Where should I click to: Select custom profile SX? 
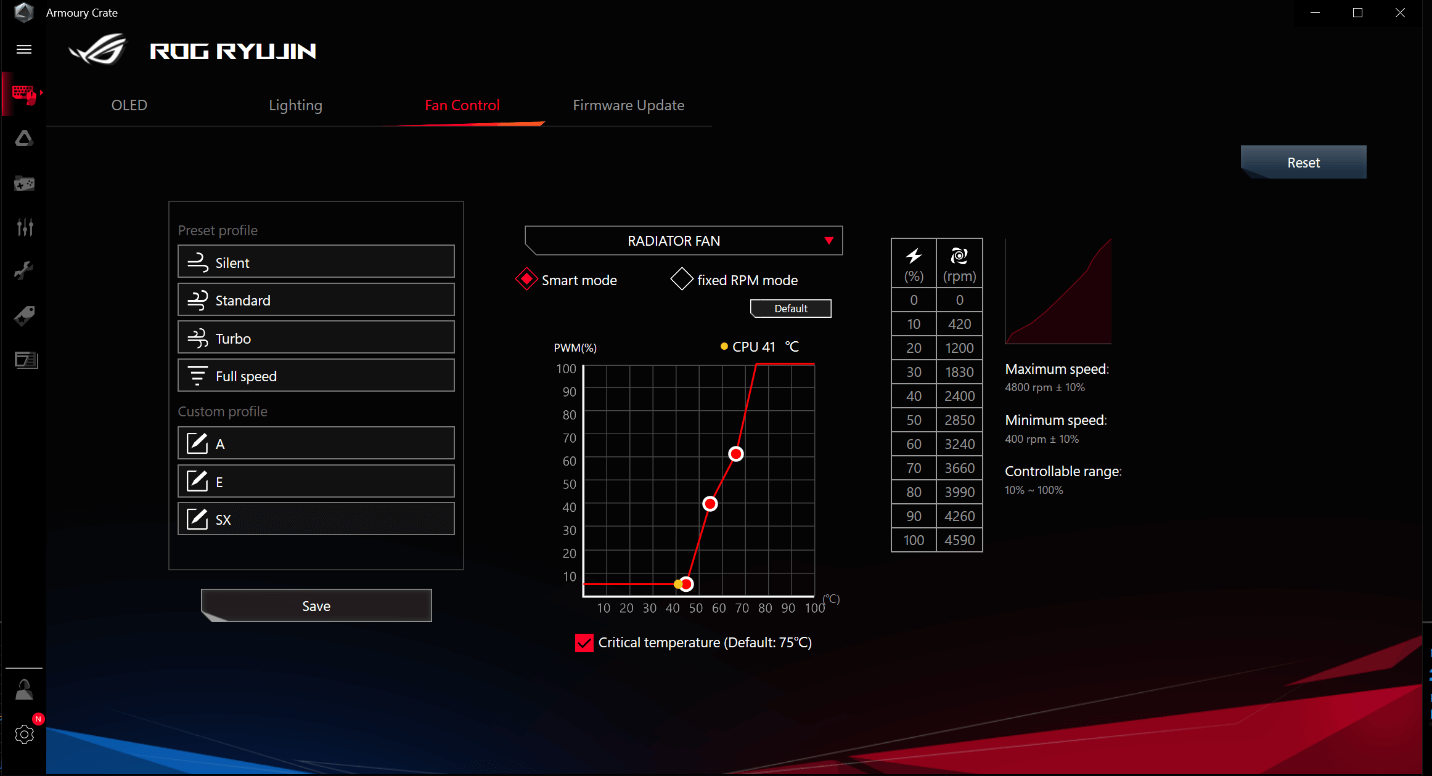click(x=316, y=519)
